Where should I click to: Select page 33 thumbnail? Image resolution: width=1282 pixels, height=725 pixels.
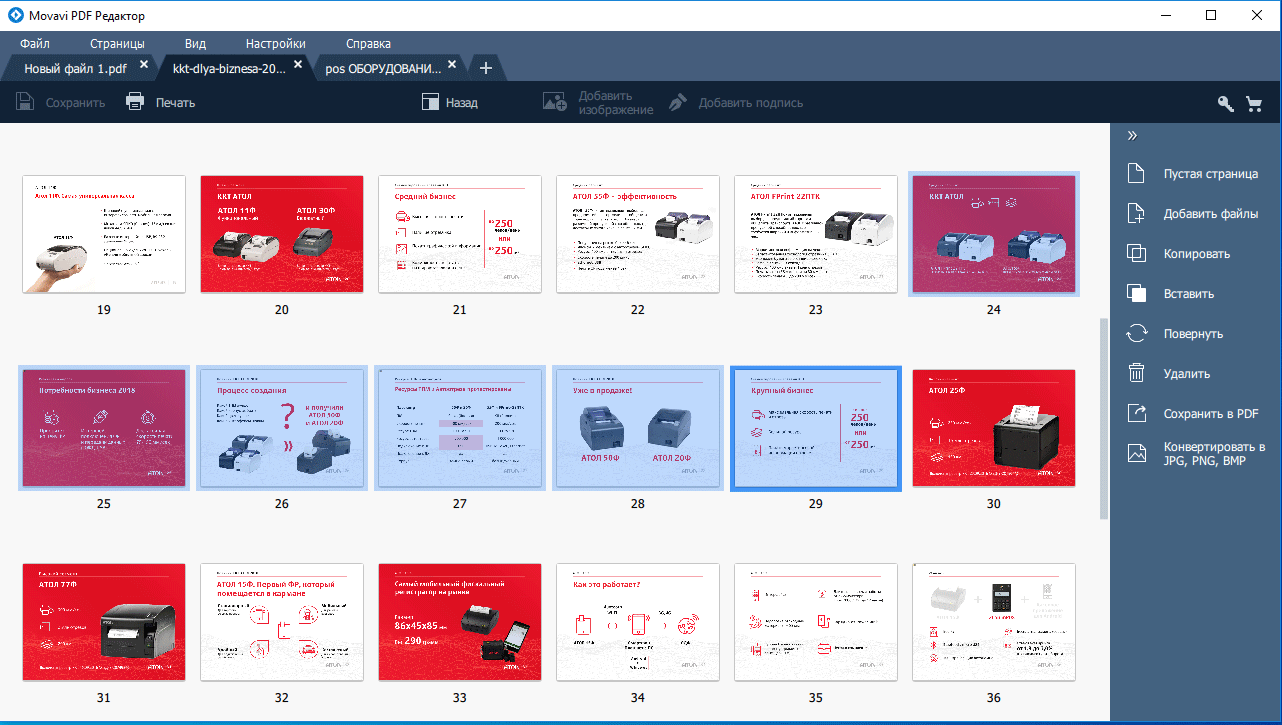coord(460,622)
